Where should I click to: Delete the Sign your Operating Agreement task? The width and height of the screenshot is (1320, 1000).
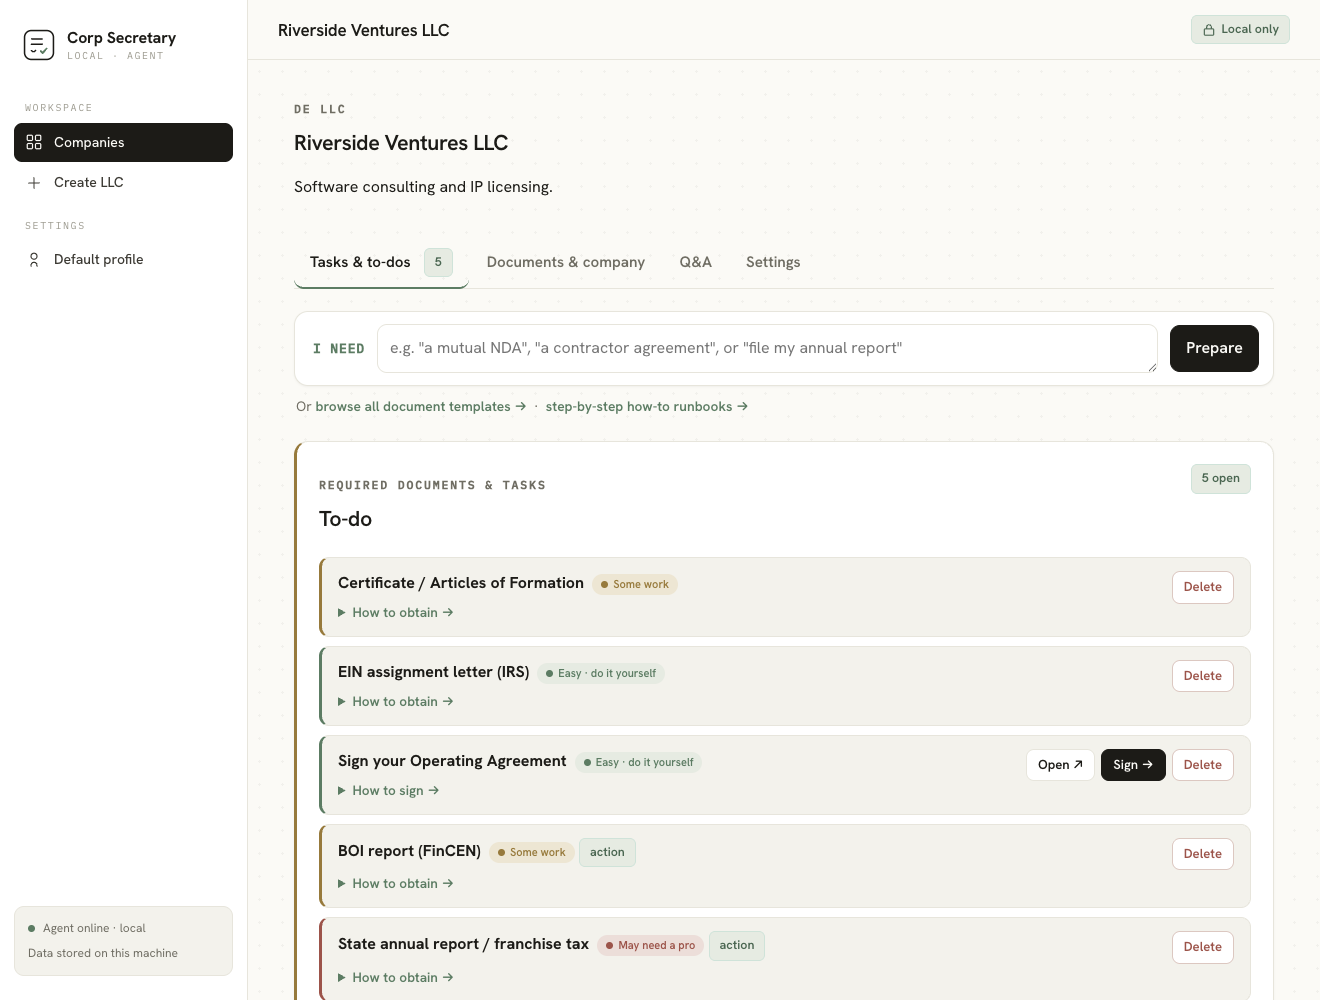coord(1202,765)
